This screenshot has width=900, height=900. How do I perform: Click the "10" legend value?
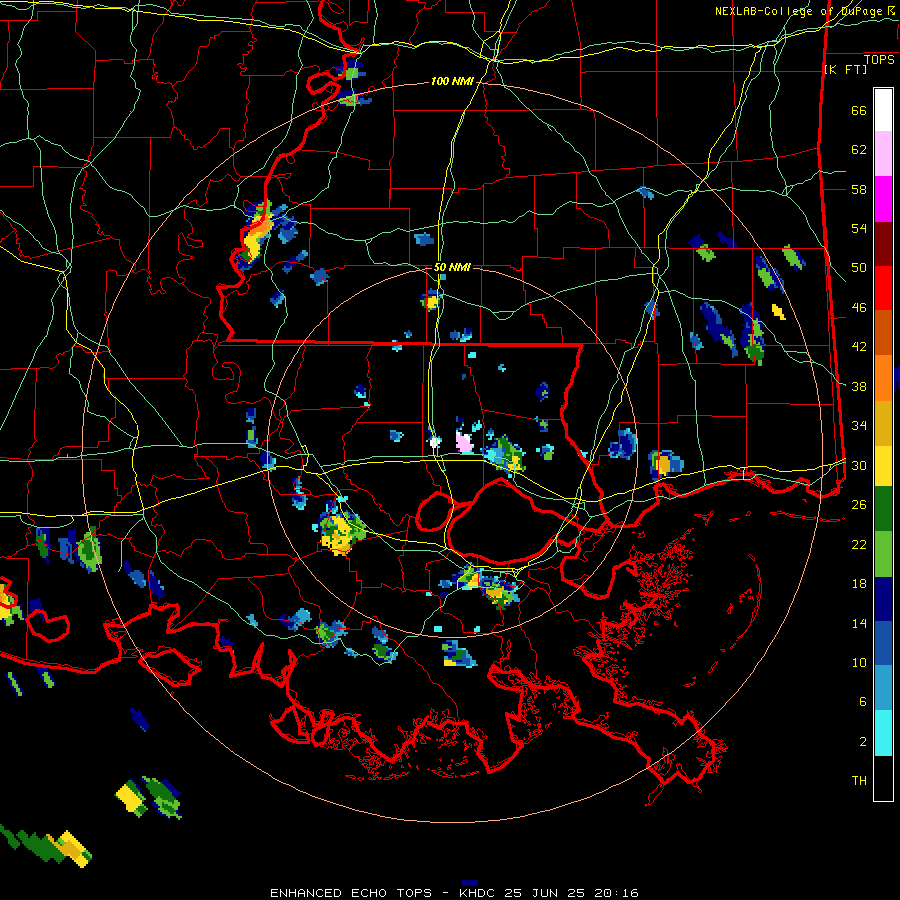[859, 662]
